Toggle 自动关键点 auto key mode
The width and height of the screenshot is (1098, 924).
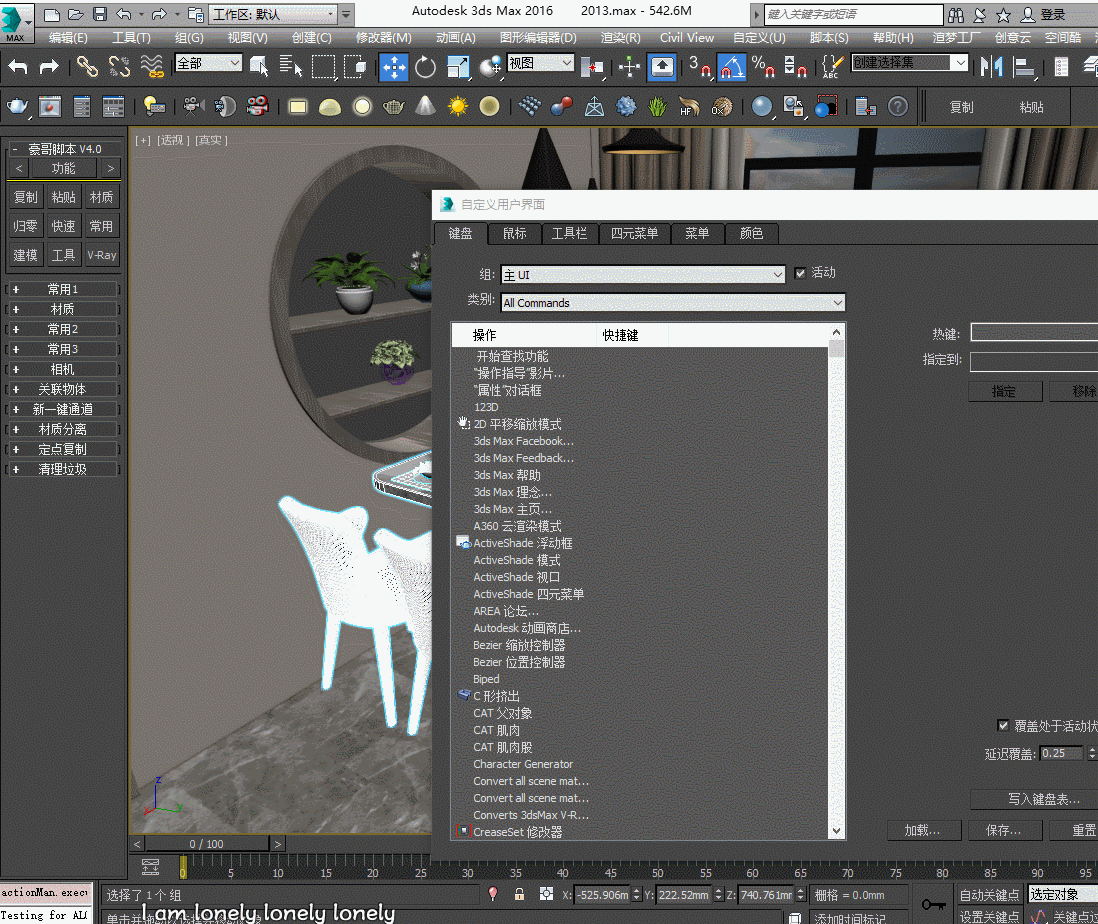989,895
